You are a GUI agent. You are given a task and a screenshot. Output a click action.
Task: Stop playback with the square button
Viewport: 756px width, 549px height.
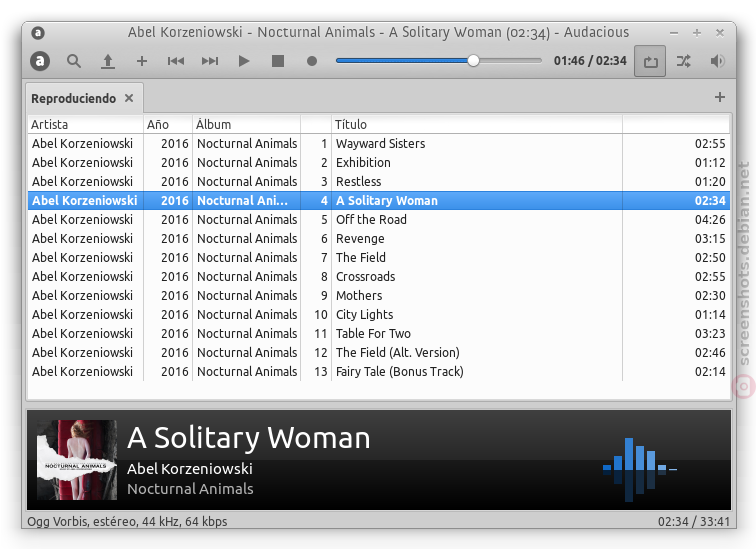(x=278, y=61)
